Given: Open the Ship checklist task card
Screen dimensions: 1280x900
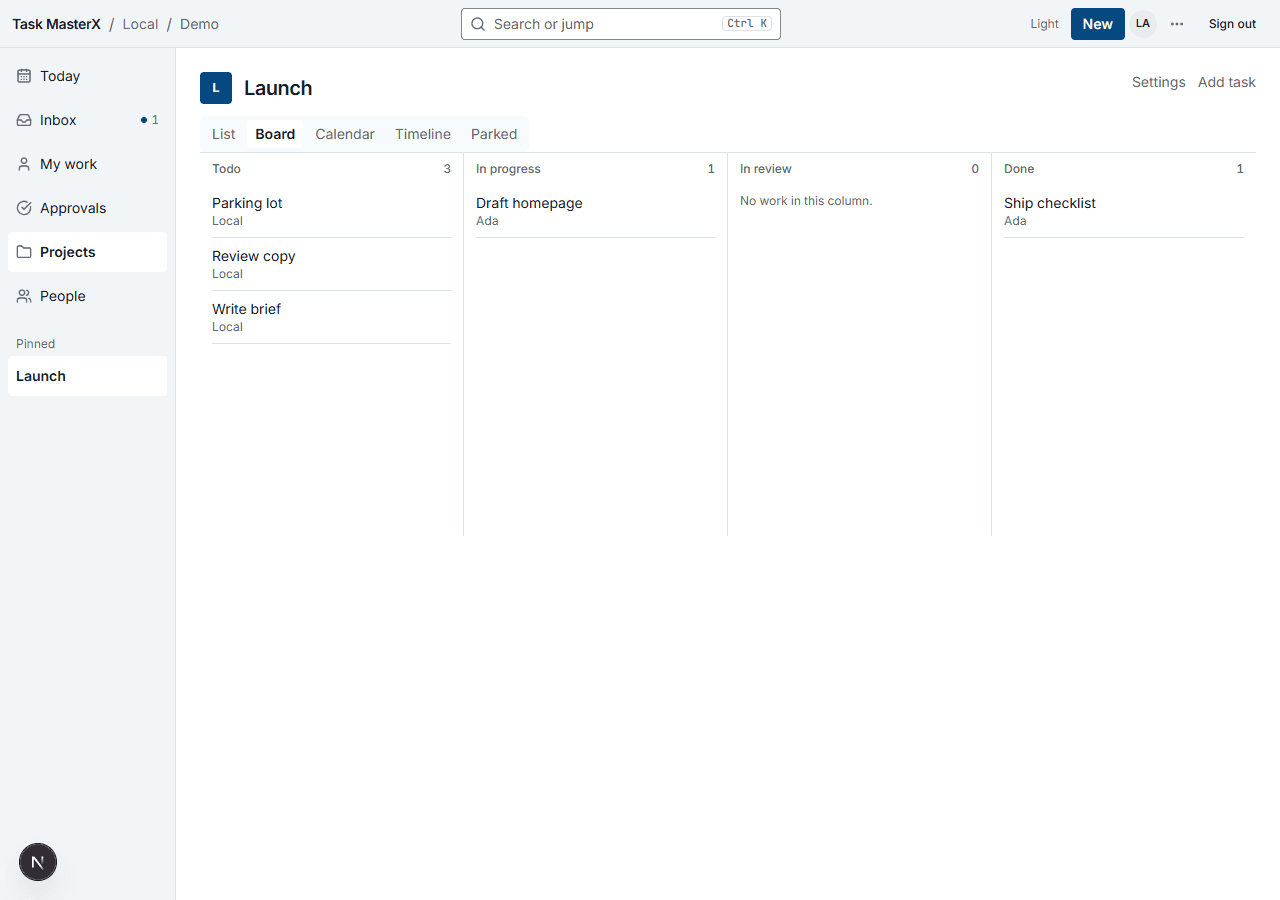Looking at the screenshot, I should [1123, 211].
